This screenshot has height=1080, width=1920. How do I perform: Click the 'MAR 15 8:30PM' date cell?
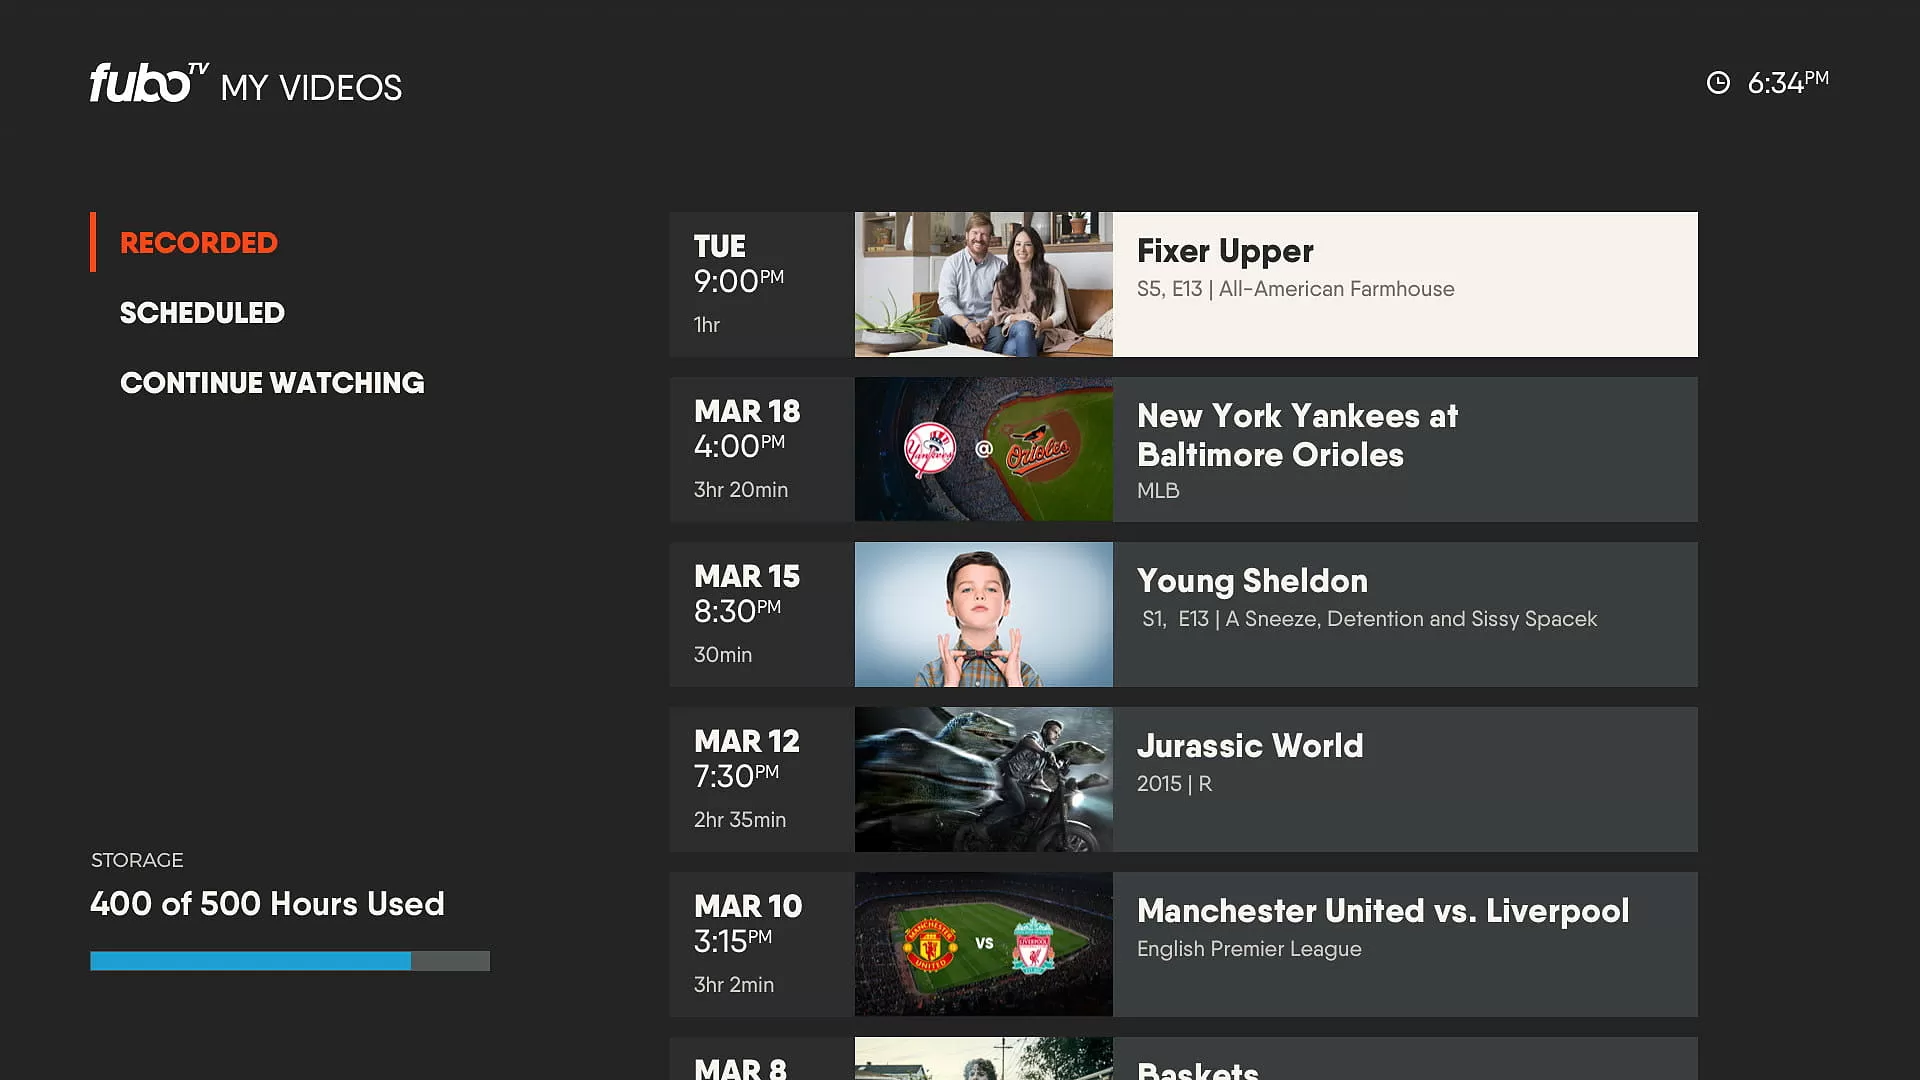click(747, 594)
